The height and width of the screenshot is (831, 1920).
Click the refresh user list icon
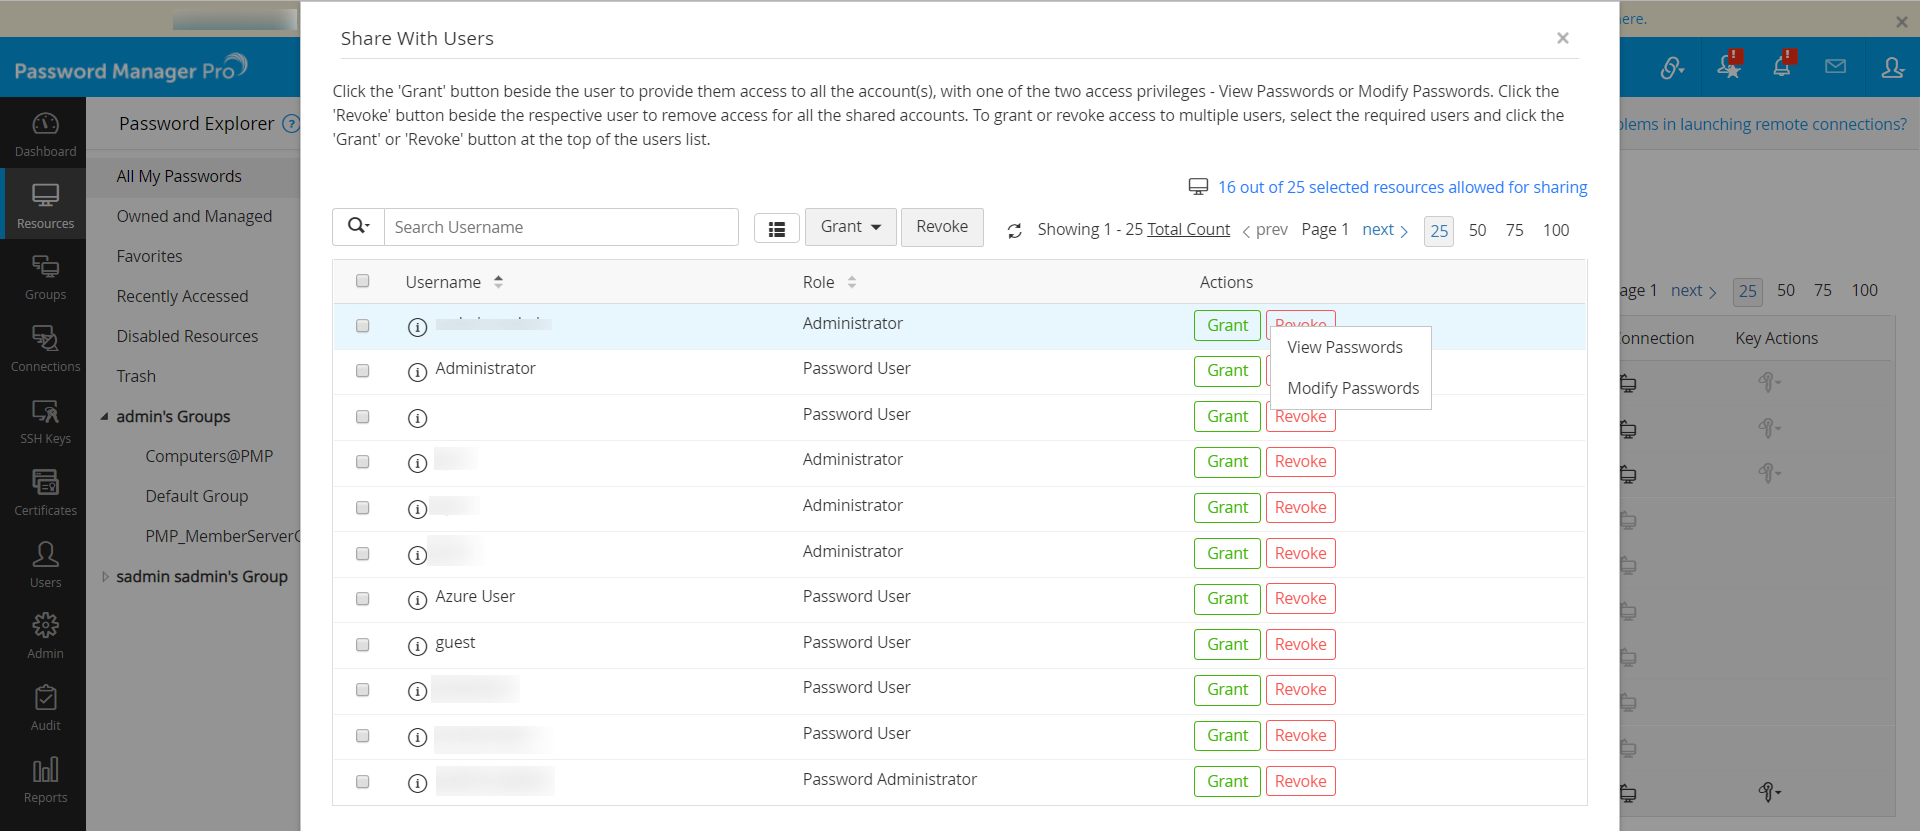coord(1014,231)
